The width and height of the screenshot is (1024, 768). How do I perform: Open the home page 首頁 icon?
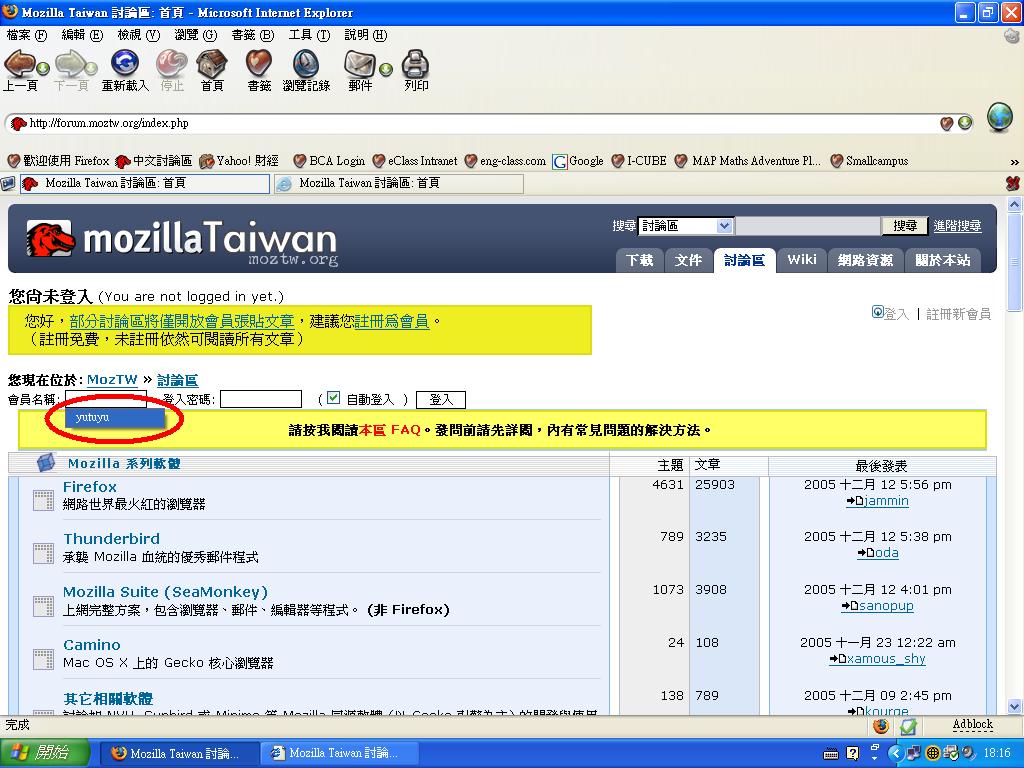[212, 63]
